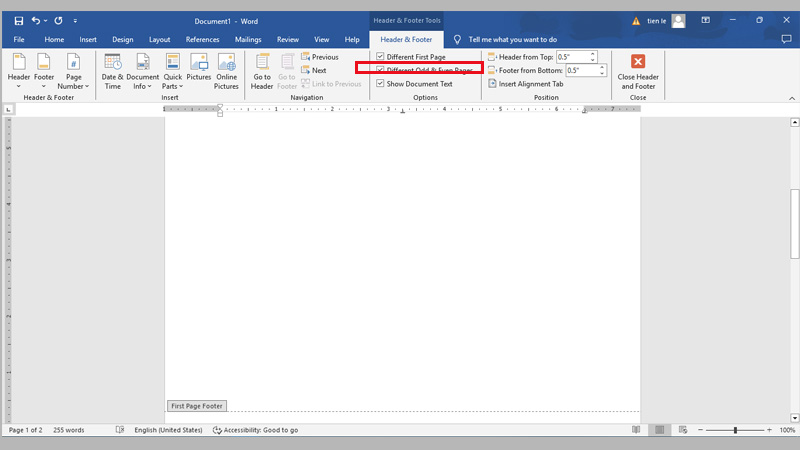Click the Date & Time icon
This screenshot has width=800, height=450.
click(112, 64)
